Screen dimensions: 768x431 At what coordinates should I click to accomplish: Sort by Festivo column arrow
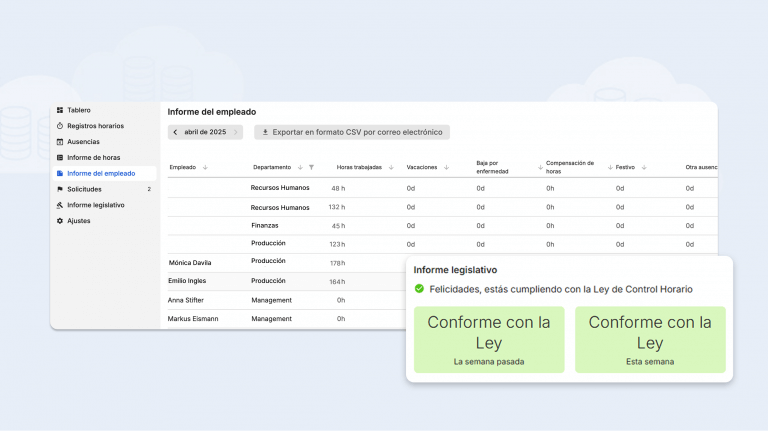point(644,168)
